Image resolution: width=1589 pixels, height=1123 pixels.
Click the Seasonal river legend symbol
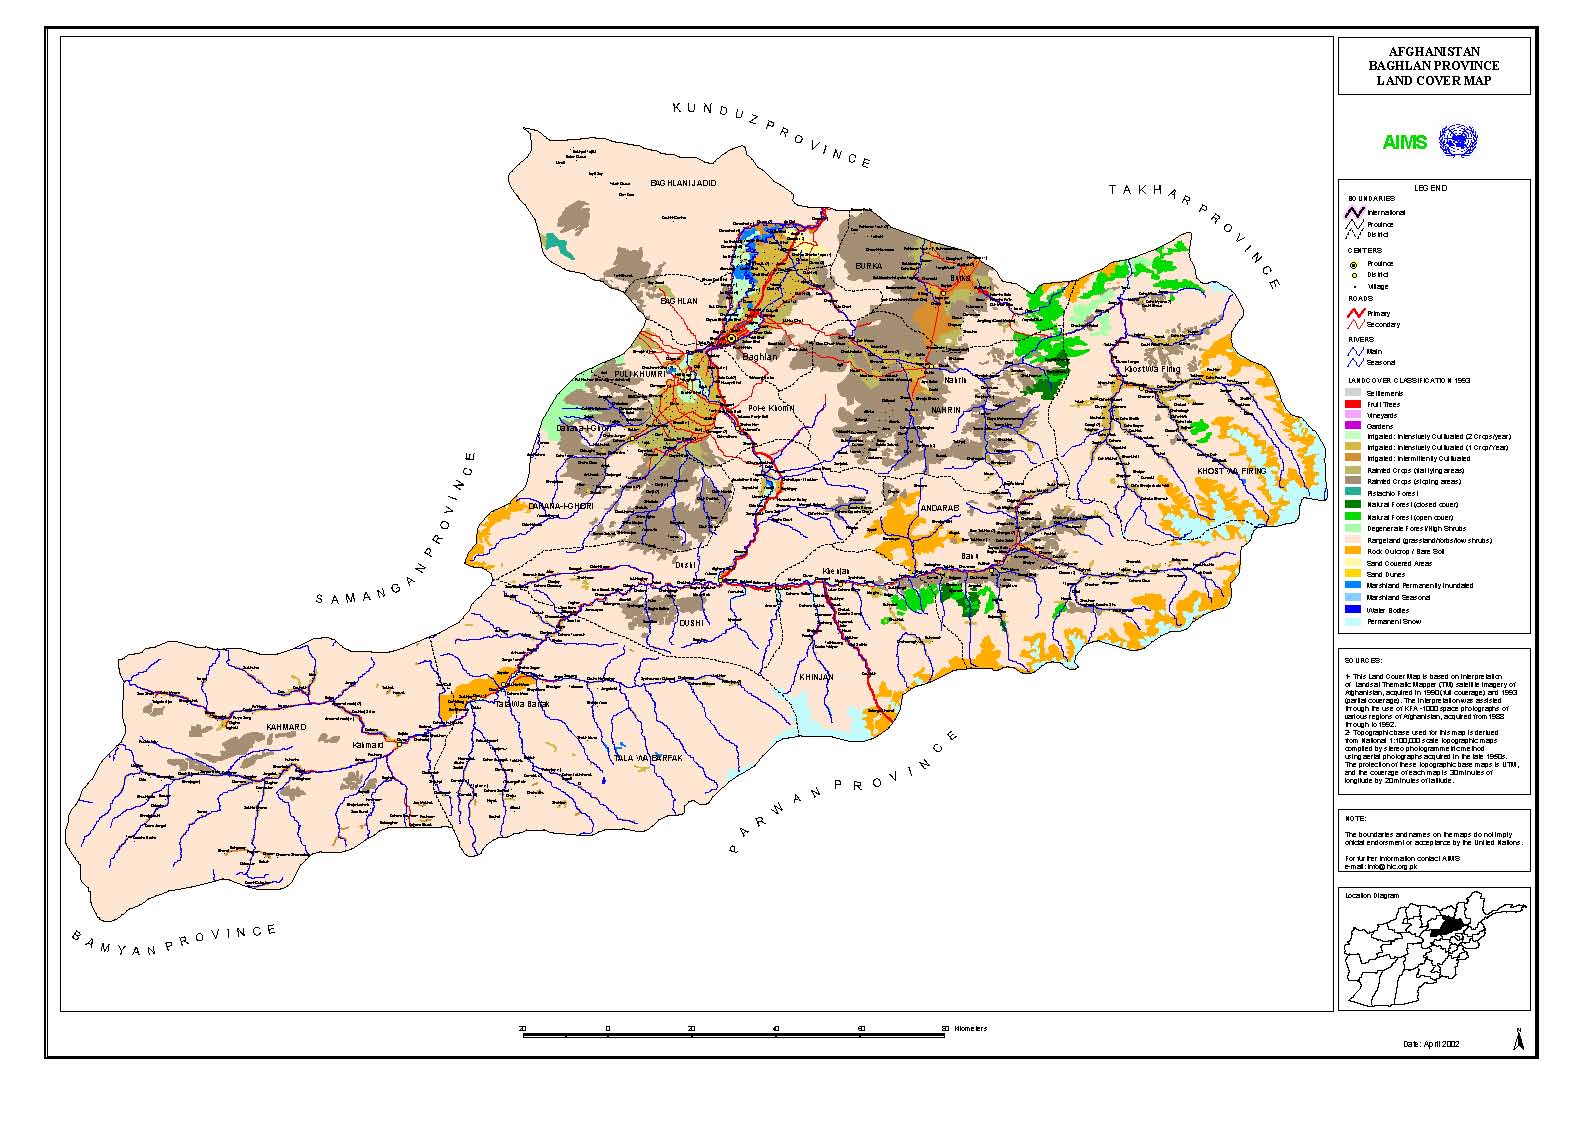[1355, 362]
